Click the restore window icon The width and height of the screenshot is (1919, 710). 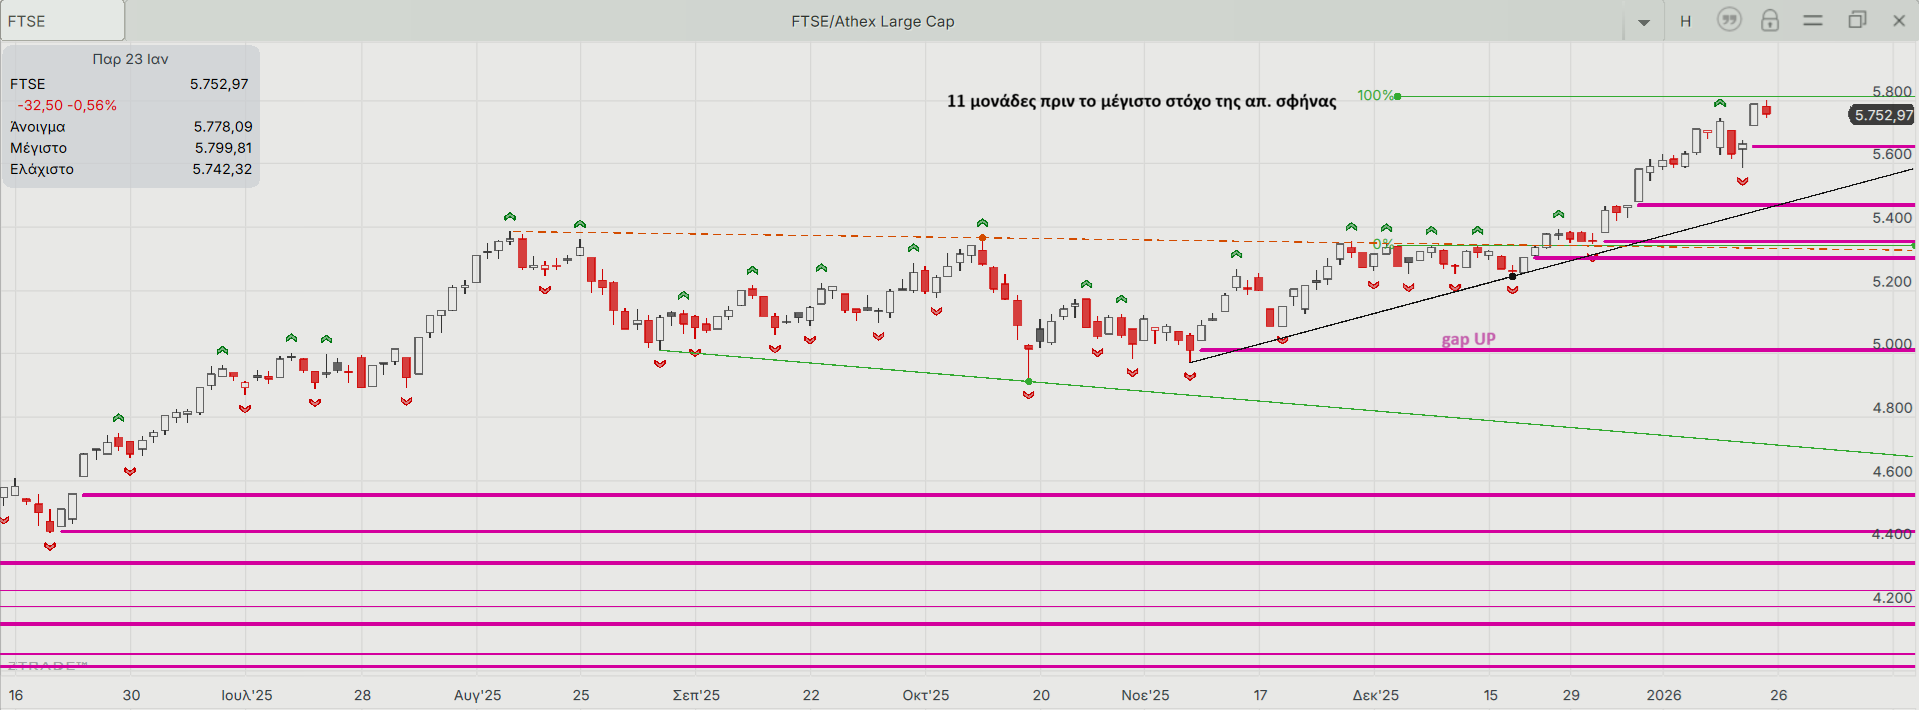(x=1857, y=20)
